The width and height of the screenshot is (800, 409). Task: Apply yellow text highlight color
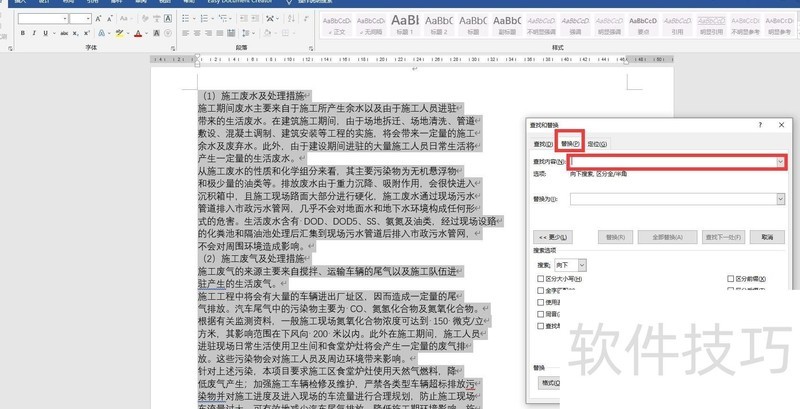pyautogui.click(x=119, y=33)
